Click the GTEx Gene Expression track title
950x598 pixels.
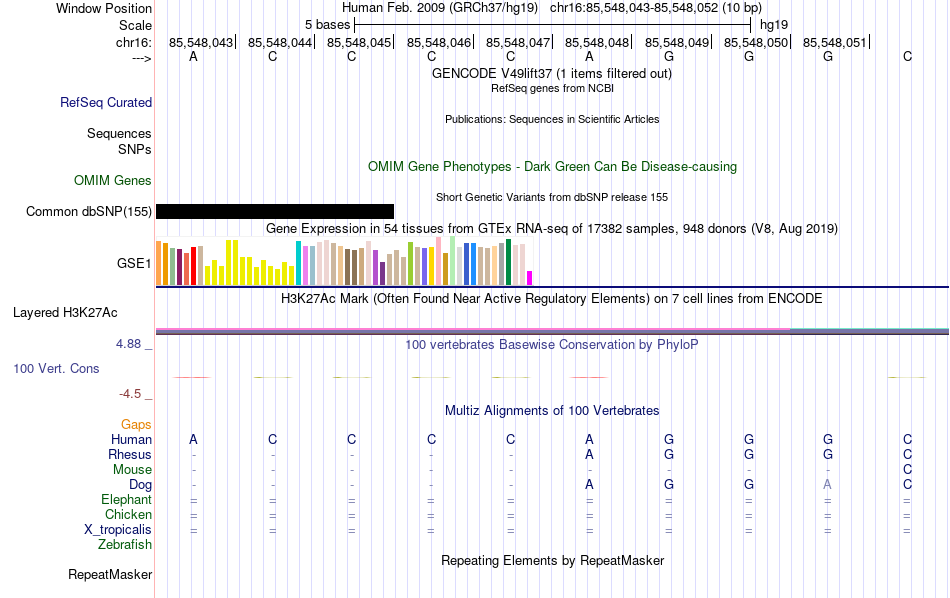[552, 228]
